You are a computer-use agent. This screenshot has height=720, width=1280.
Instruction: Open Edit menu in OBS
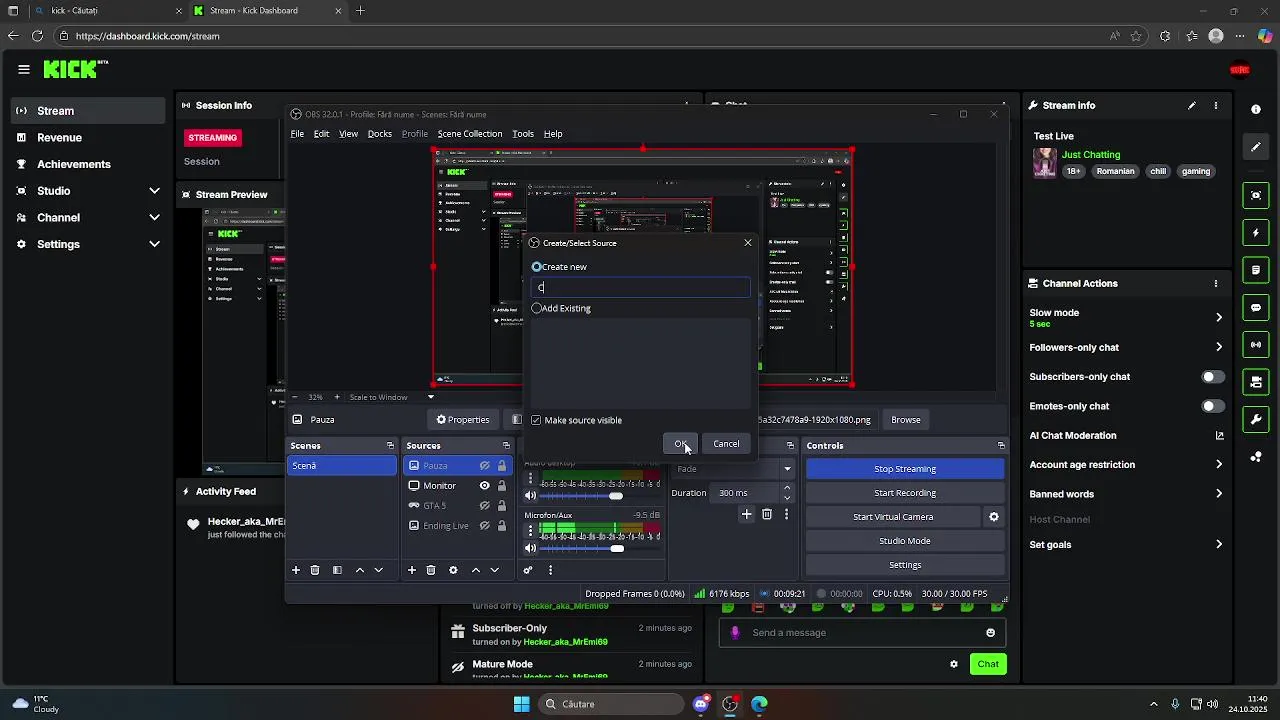pyautogui.click(x=321, y=134)
